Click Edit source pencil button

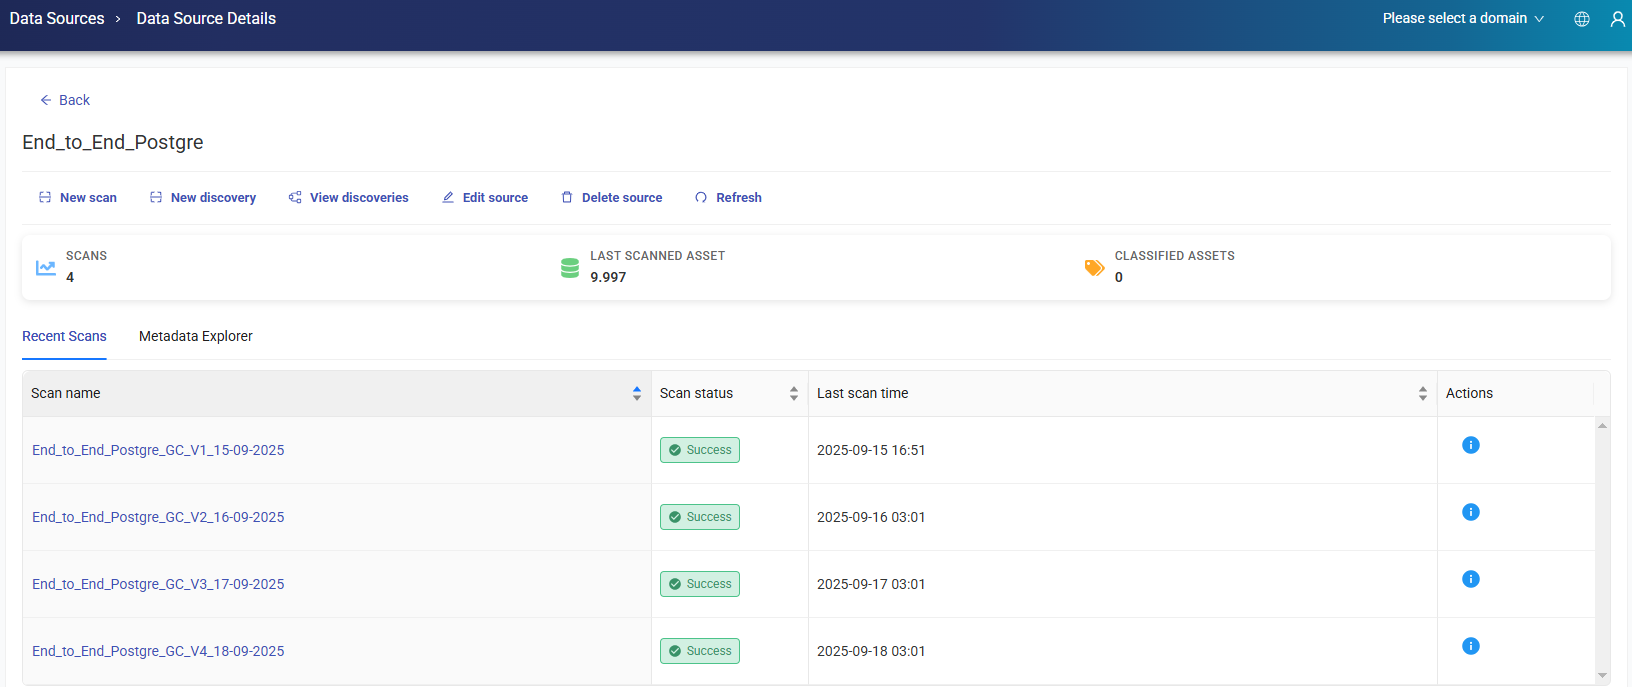485,198
